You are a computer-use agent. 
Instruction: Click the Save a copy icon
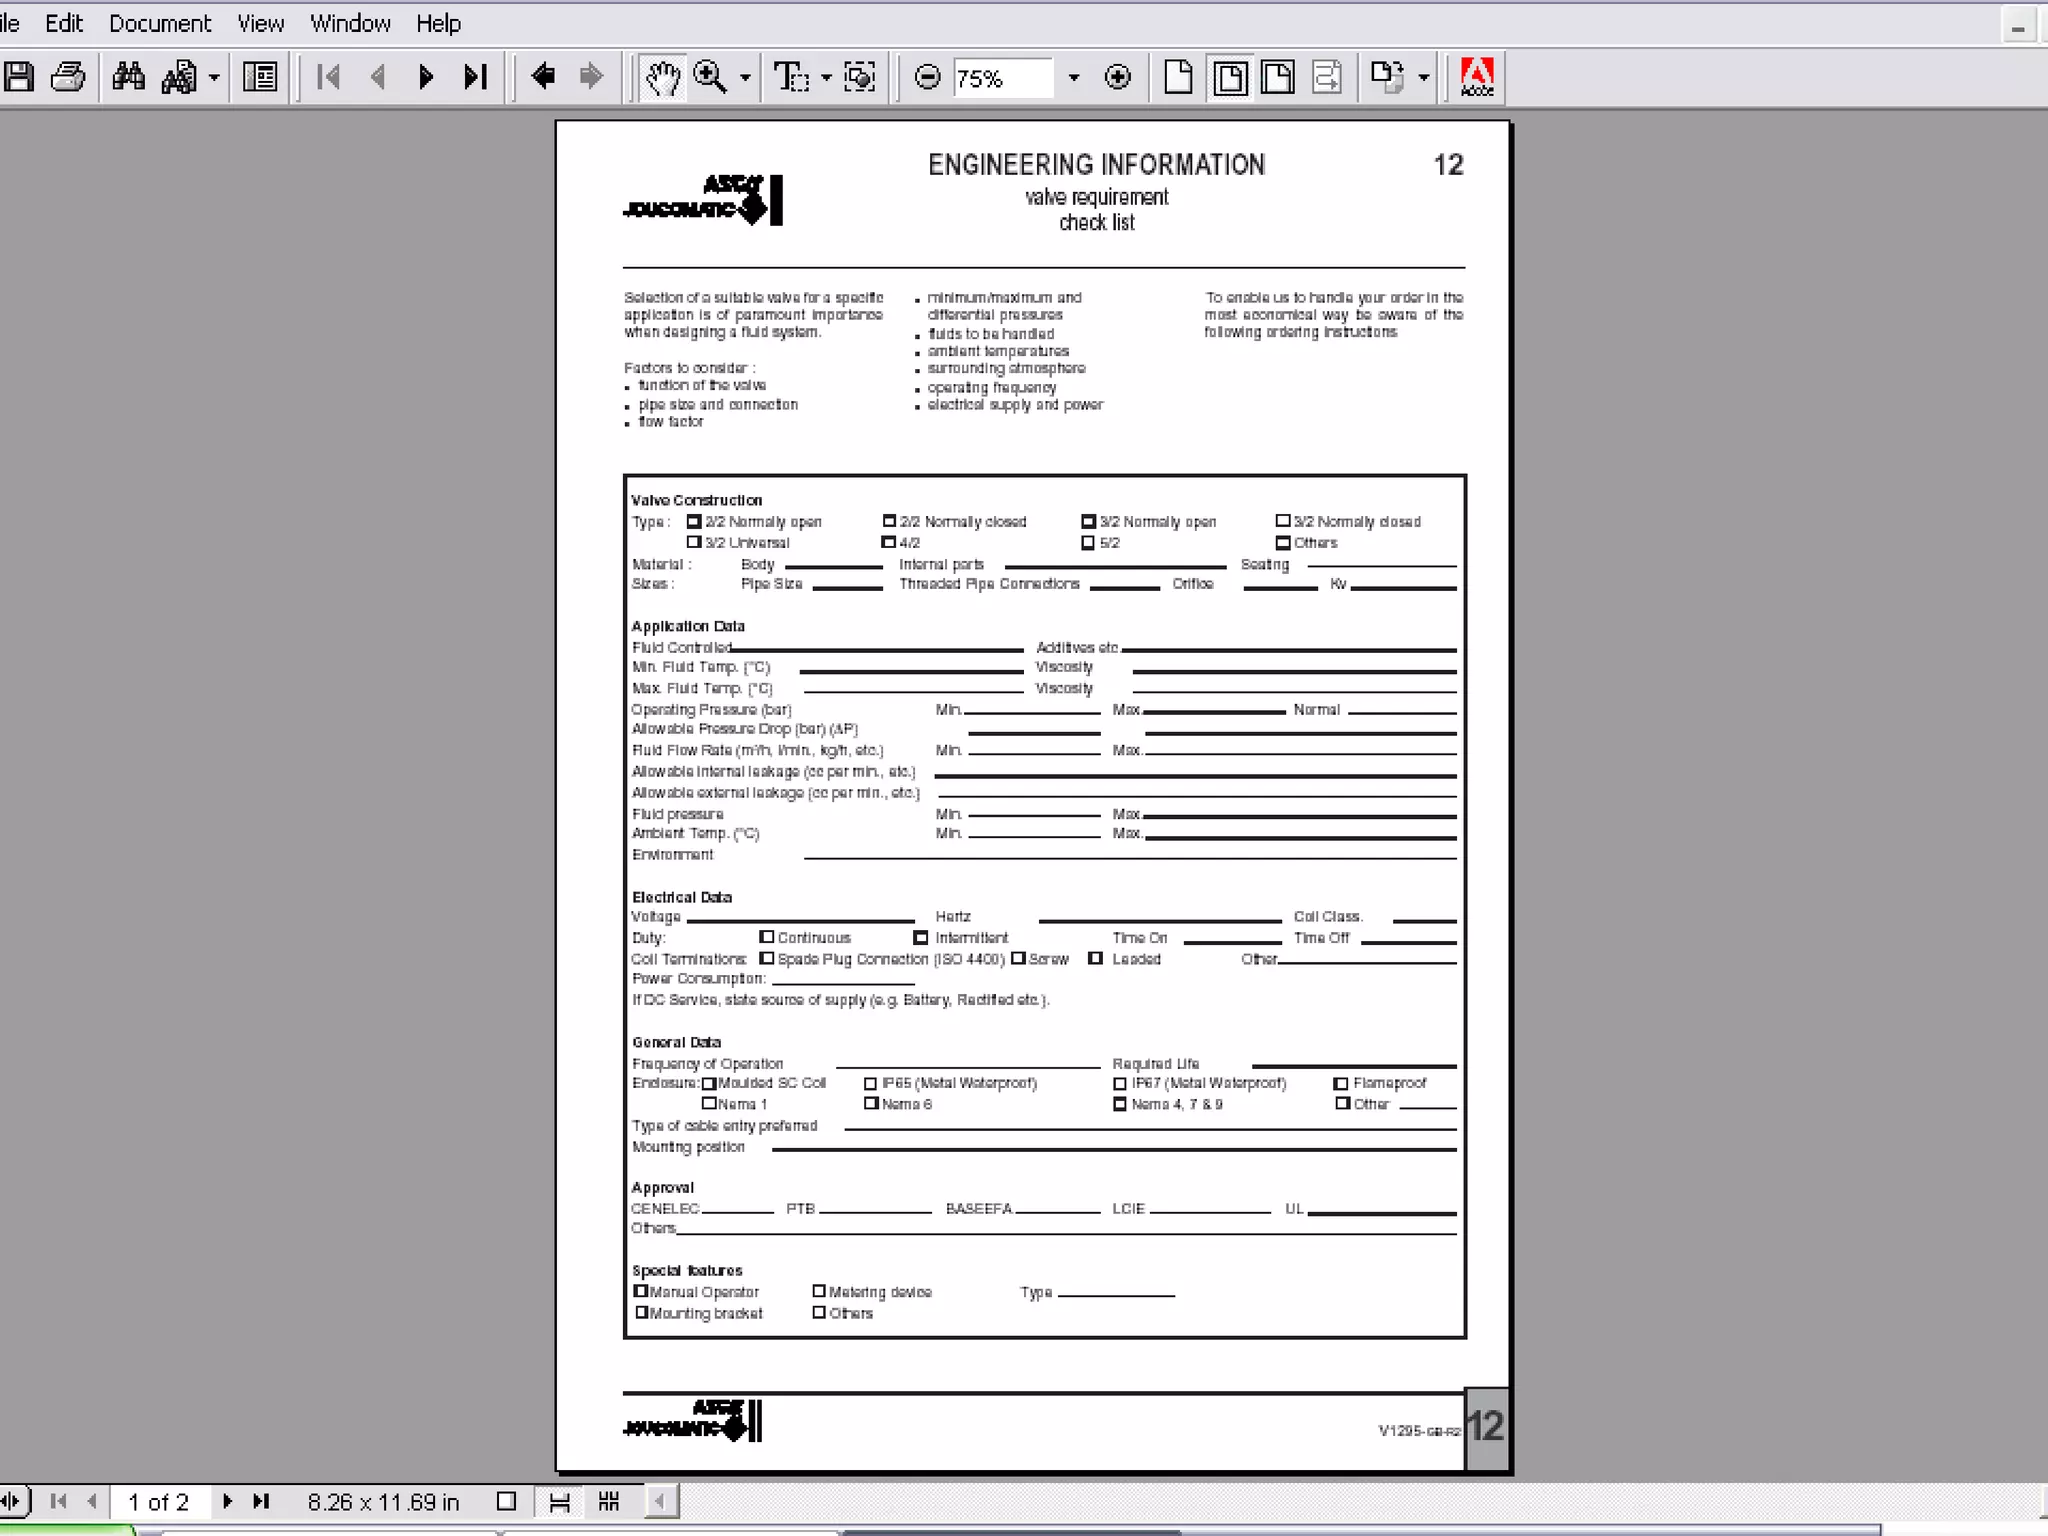point(19,77)
